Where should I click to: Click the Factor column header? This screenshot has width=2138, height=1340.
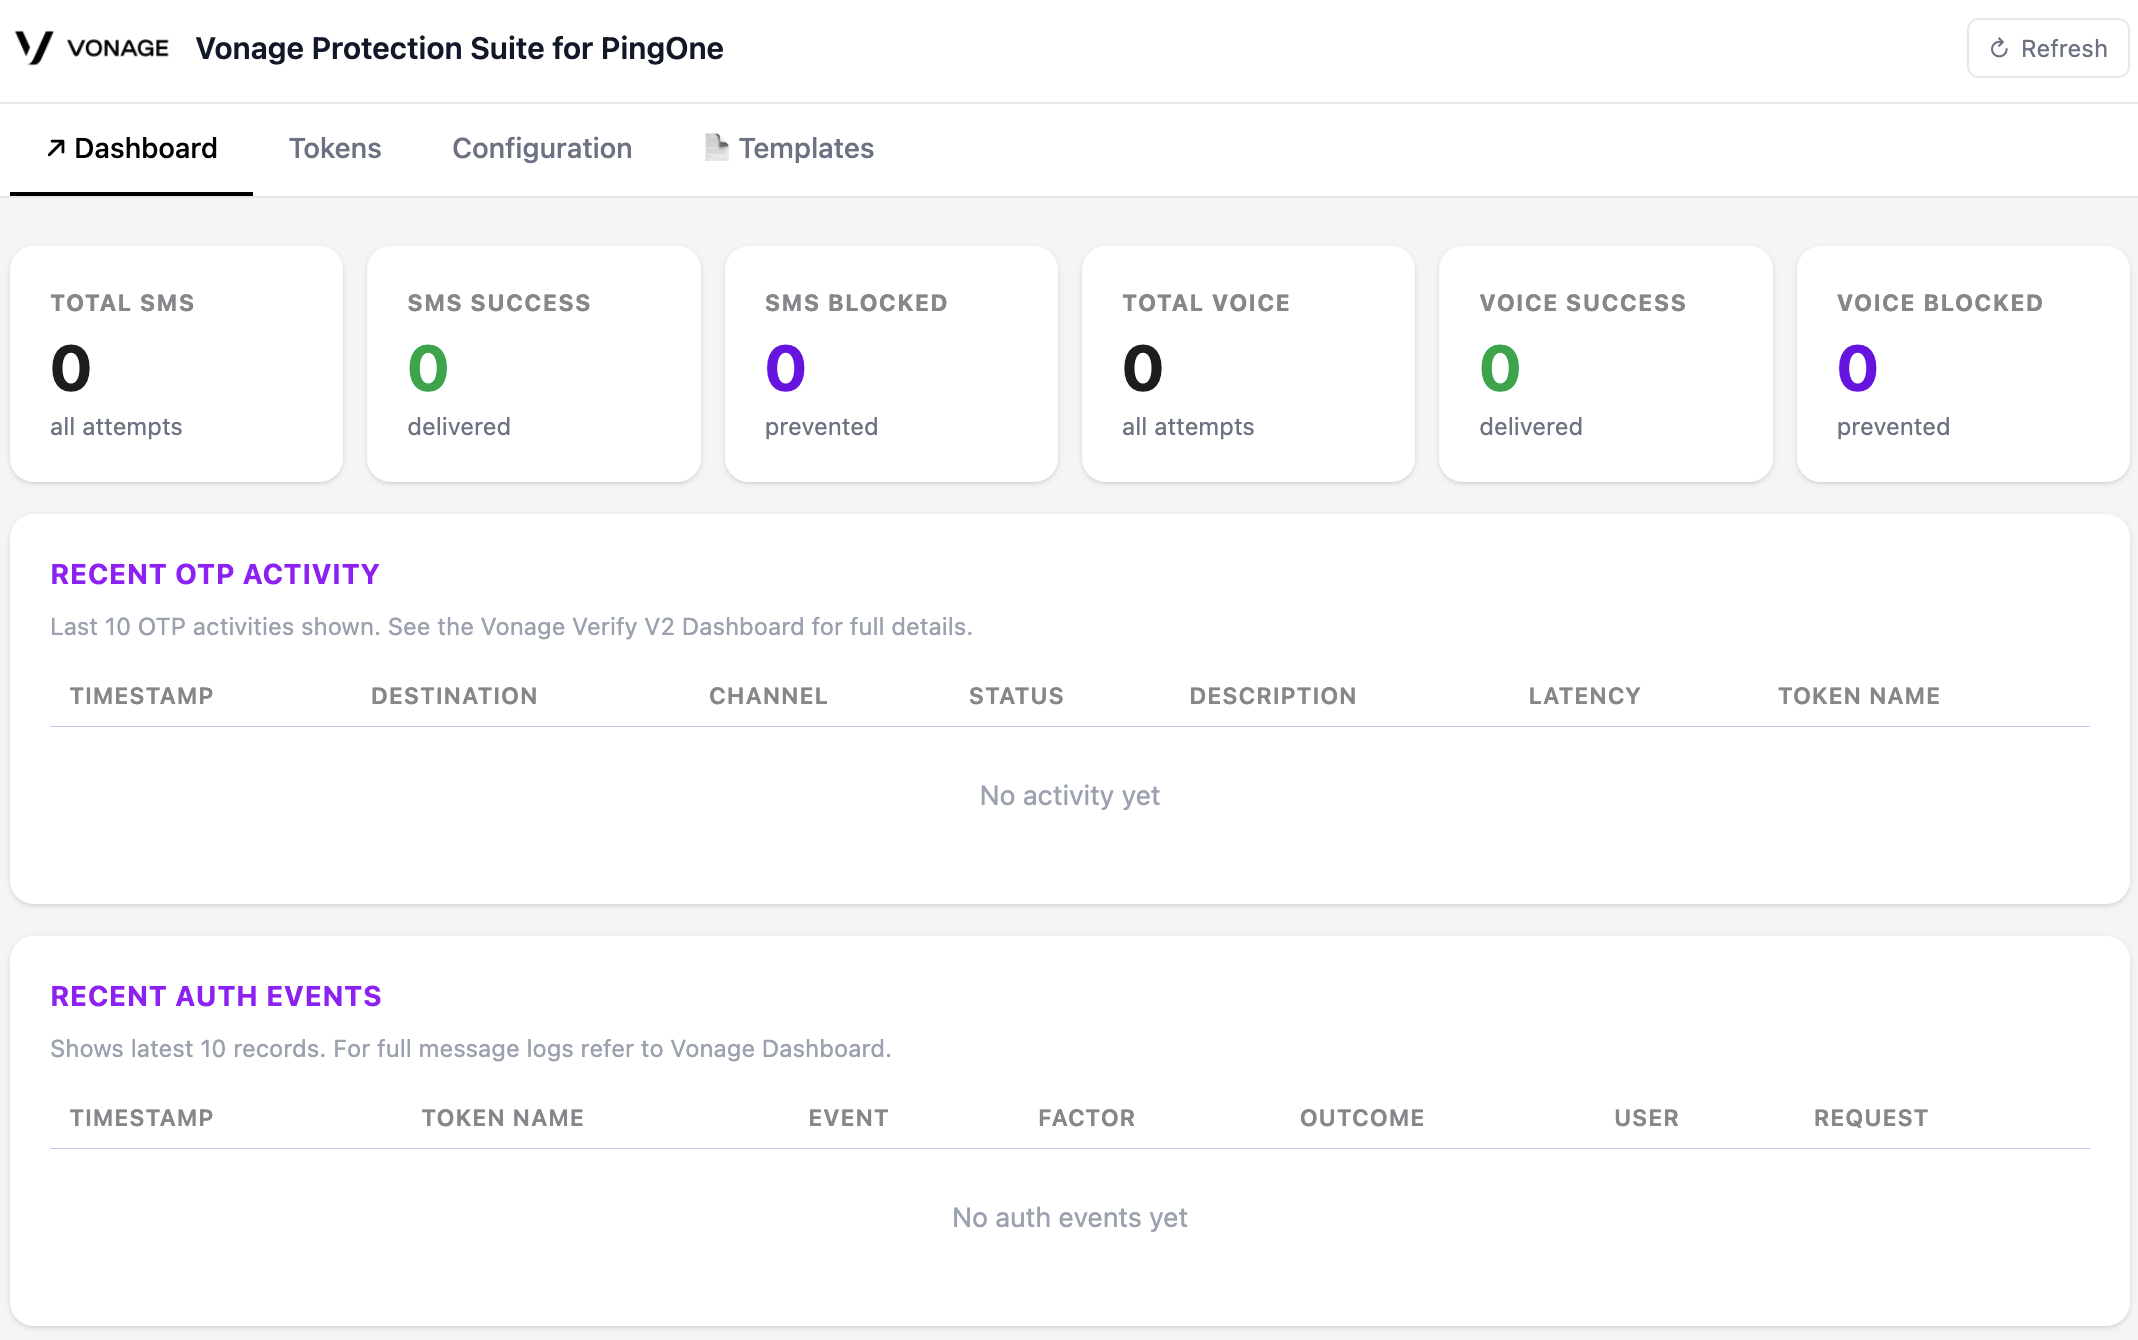click(x=1086, y=1118)
